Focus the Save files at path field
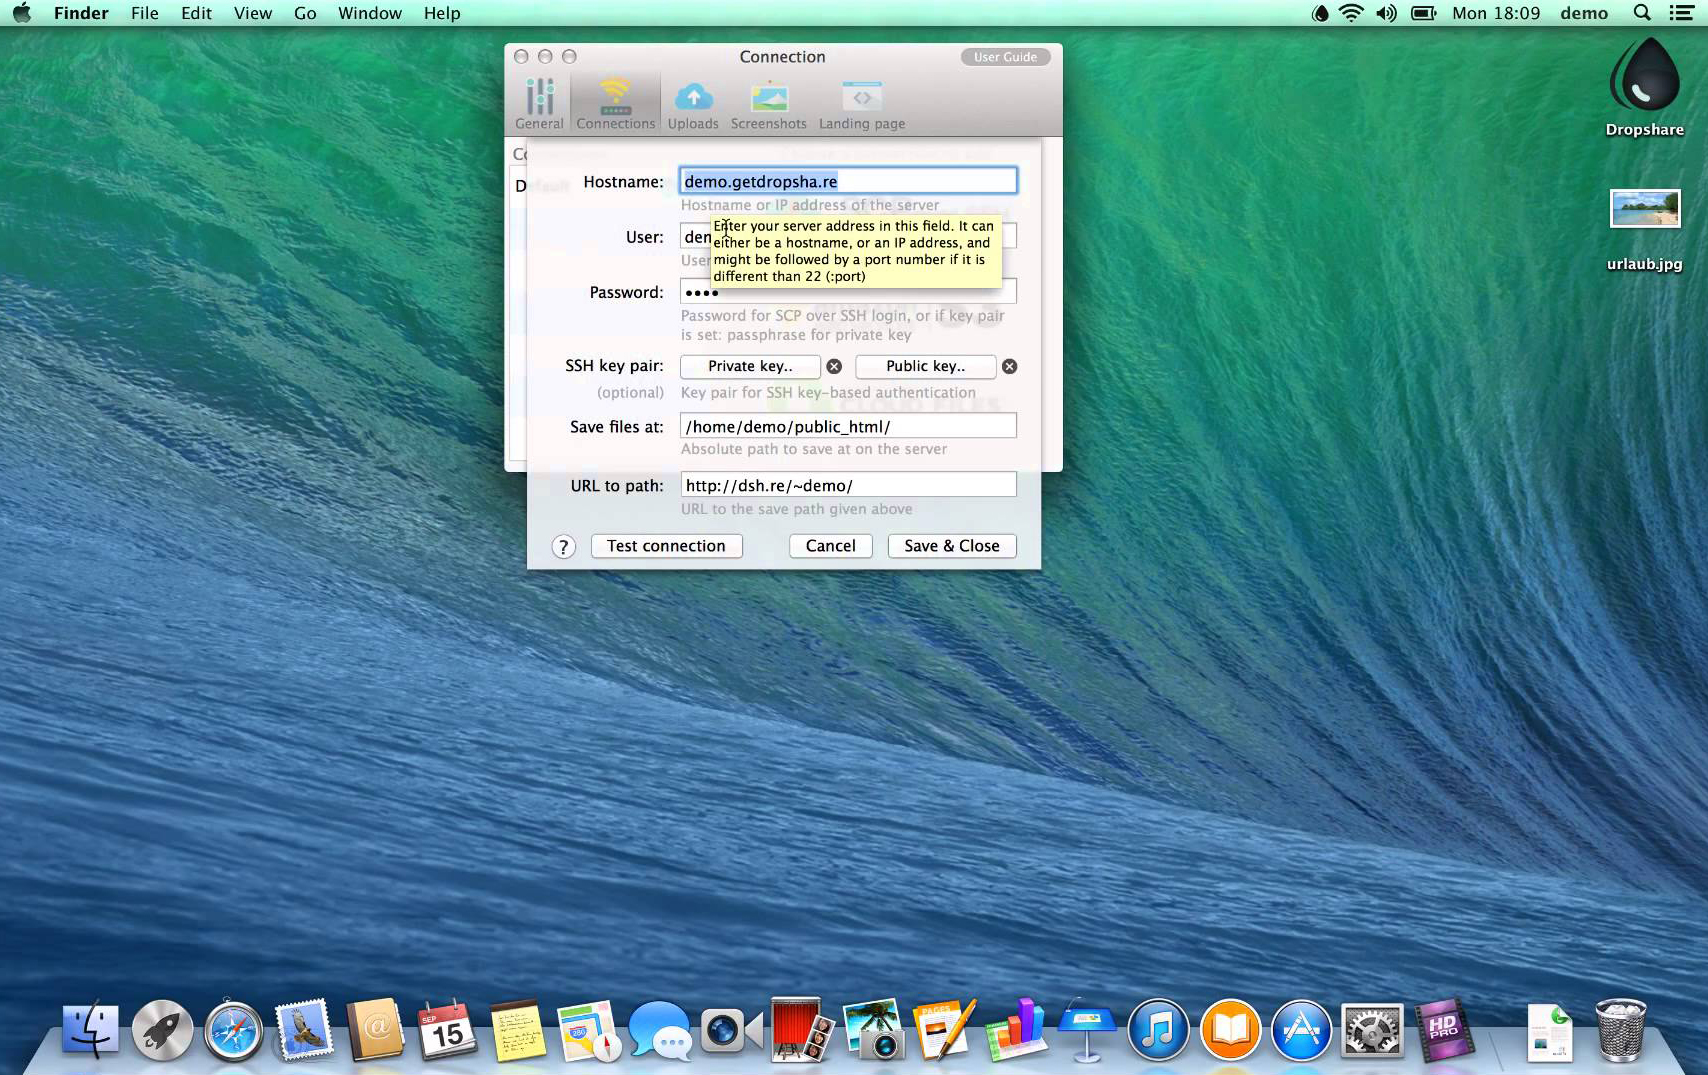Screen dimensions: 1708x1075 tap(848, 427)
